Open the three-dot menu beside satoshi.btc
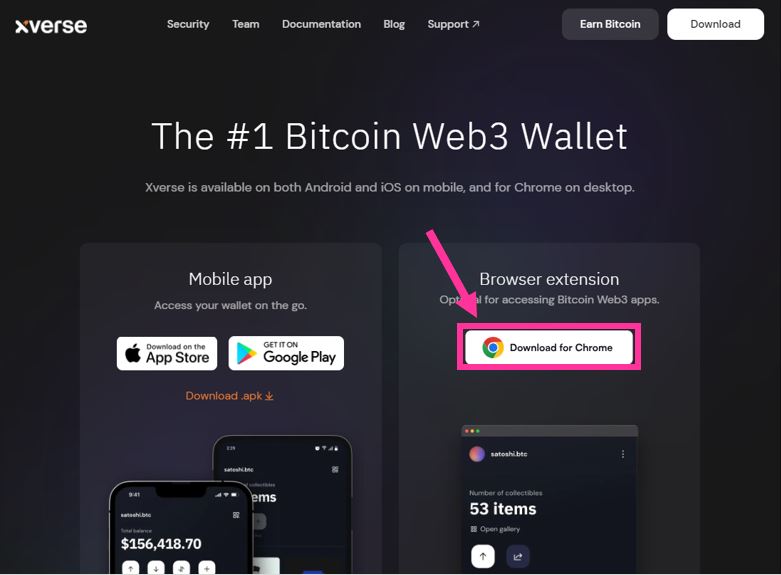 tap(623, 454)
